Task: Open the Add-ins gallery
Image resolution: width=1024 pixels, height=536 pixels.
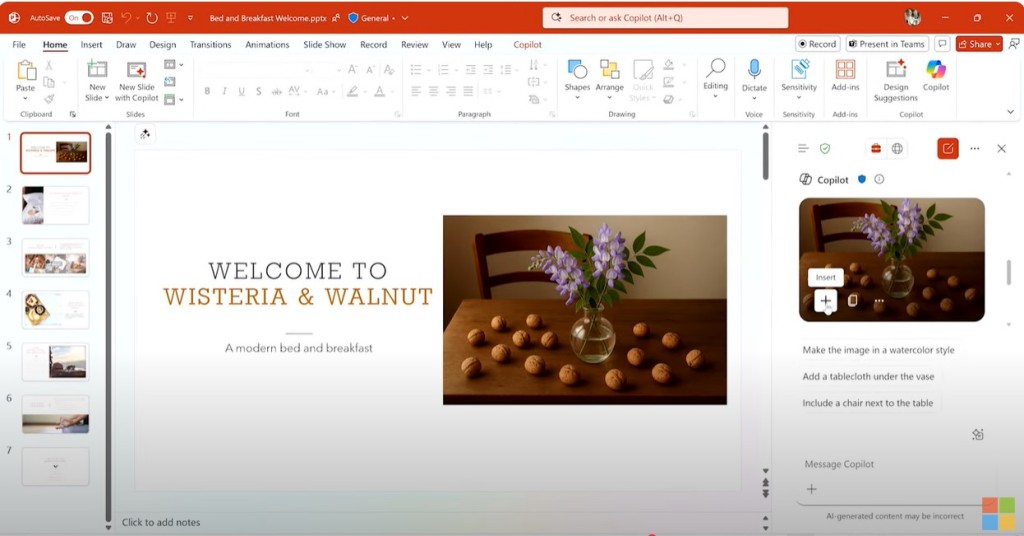Action: coord(845,70)
